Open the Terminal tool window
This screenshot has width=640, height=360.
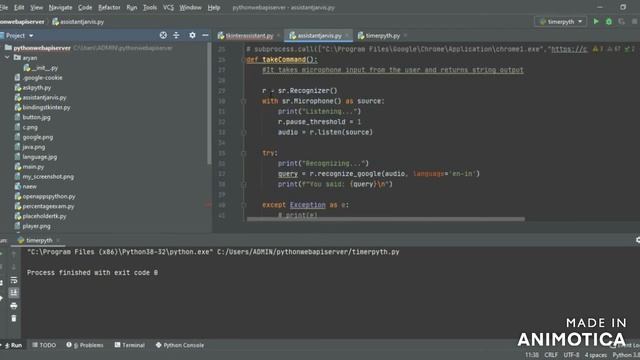[130, 345]
